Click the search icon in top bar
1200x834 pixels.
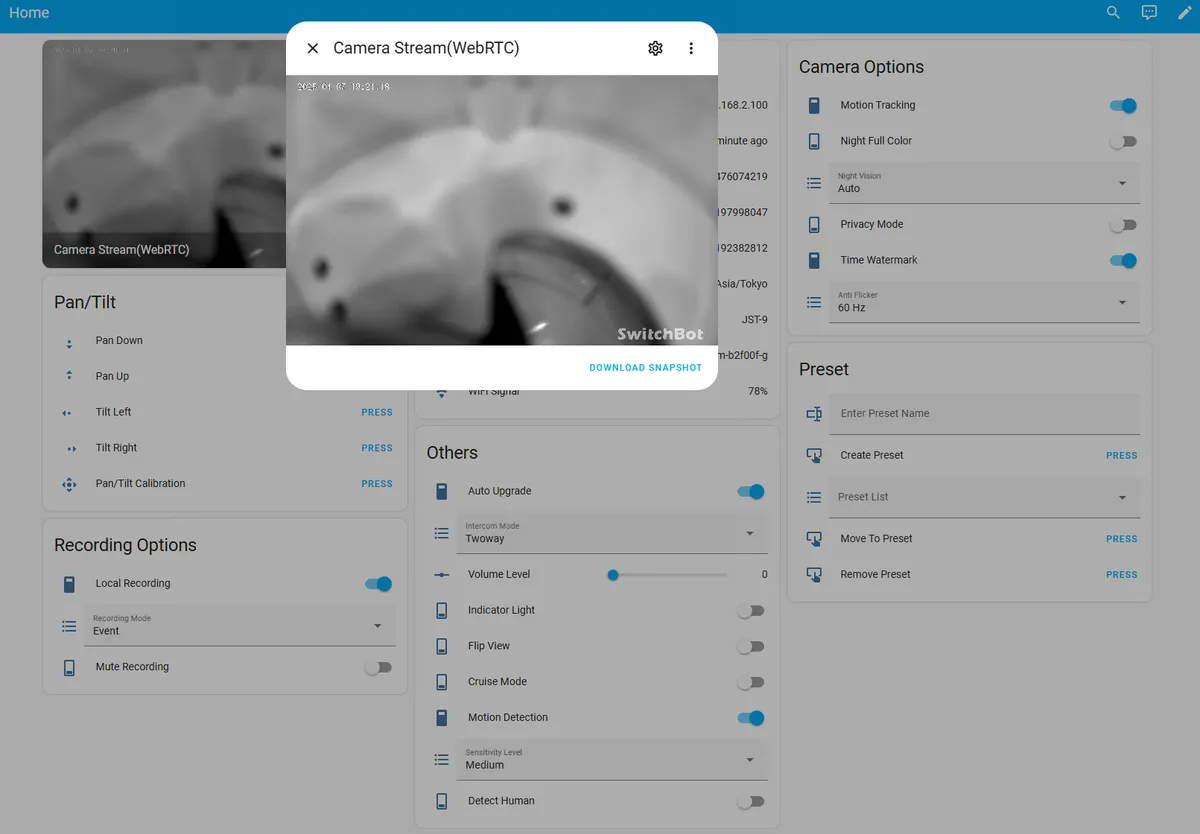[1113, 13]
